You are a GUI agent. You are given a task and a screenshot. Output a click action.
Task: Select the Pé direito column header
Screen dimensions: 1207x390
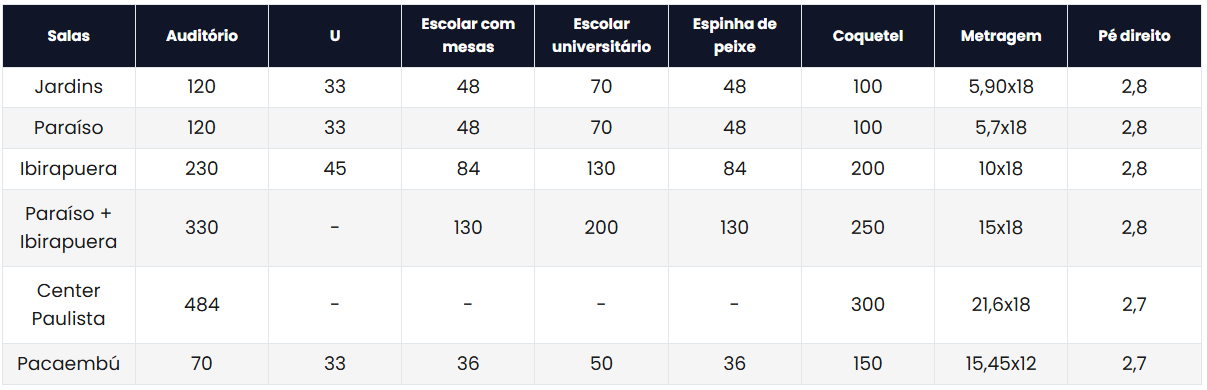1134,36
